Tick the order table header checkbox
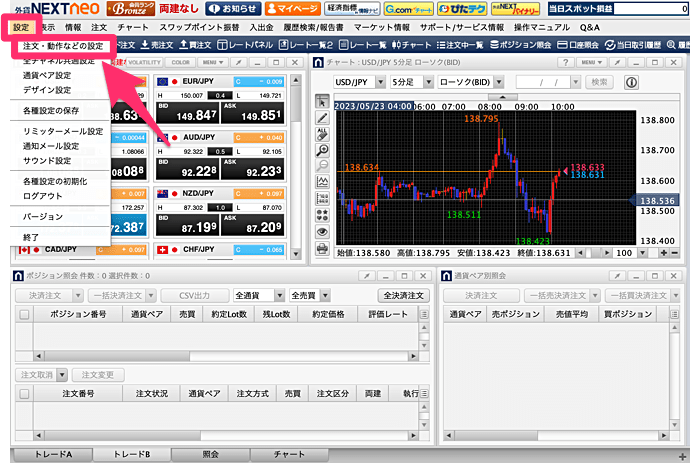Image resolution: width=690 pixels, height=463 pixels. tap(24, 393)
